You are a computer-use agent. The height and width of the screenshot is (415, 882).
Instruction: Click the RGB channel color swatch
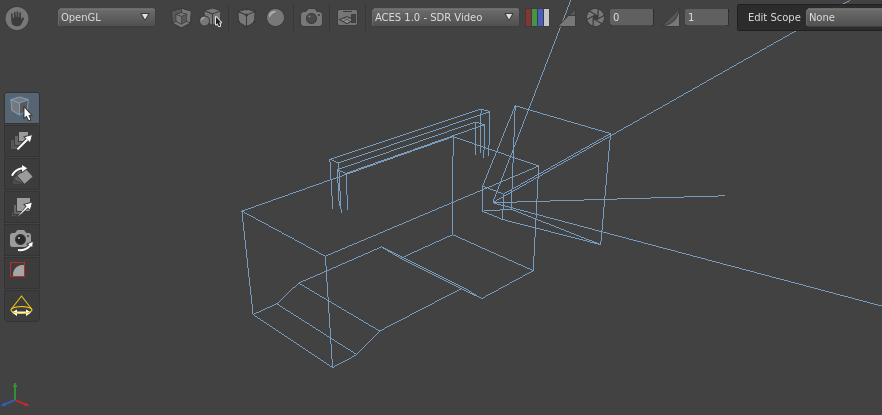(537, 17)
